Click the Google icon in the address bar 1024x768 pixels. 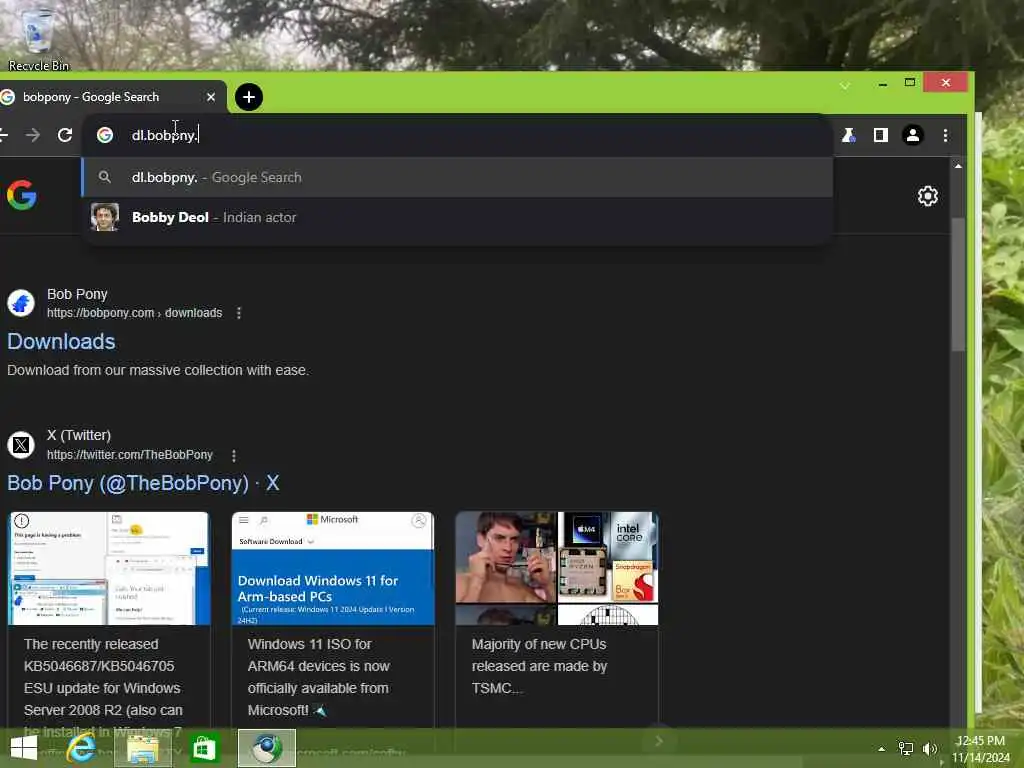[x=105, y=135]
